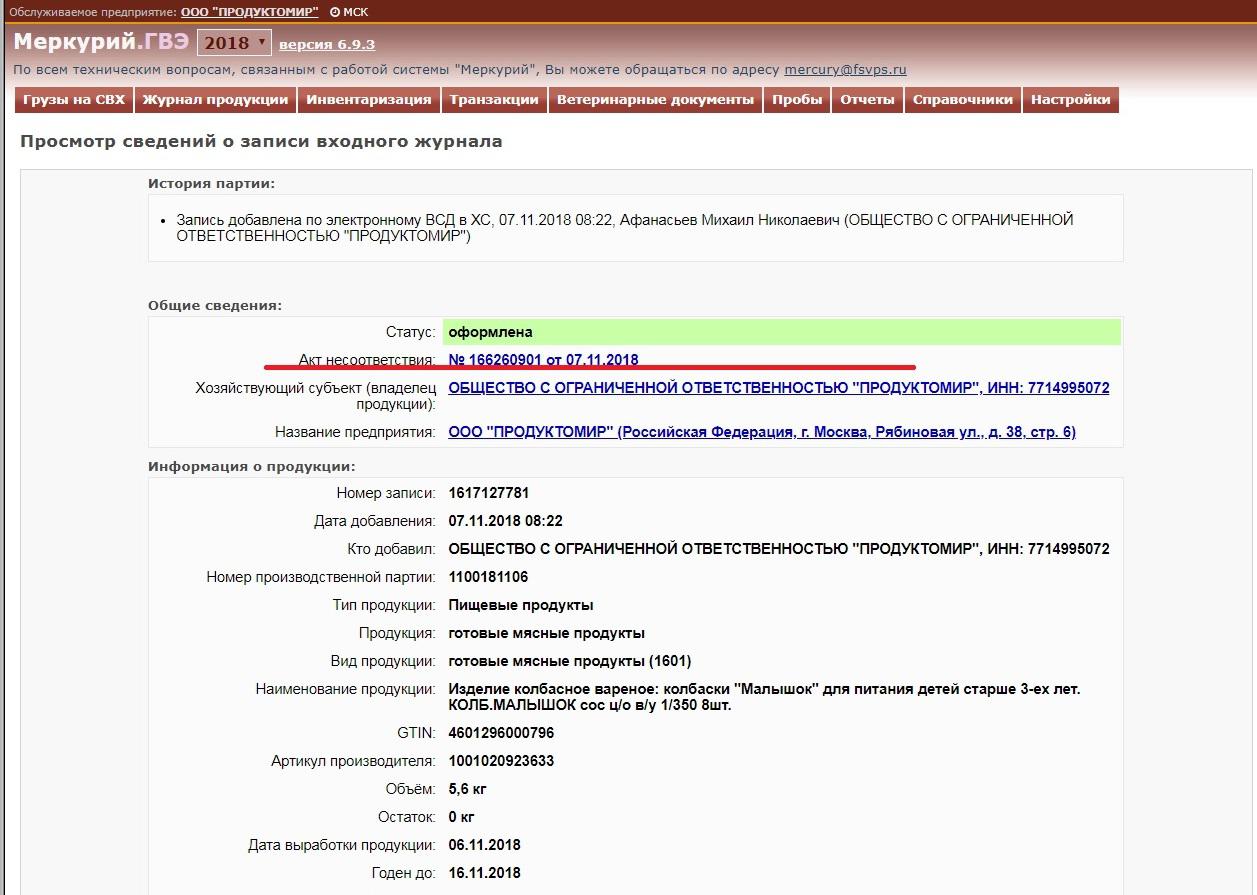Click the Продукция value without code

547,633
